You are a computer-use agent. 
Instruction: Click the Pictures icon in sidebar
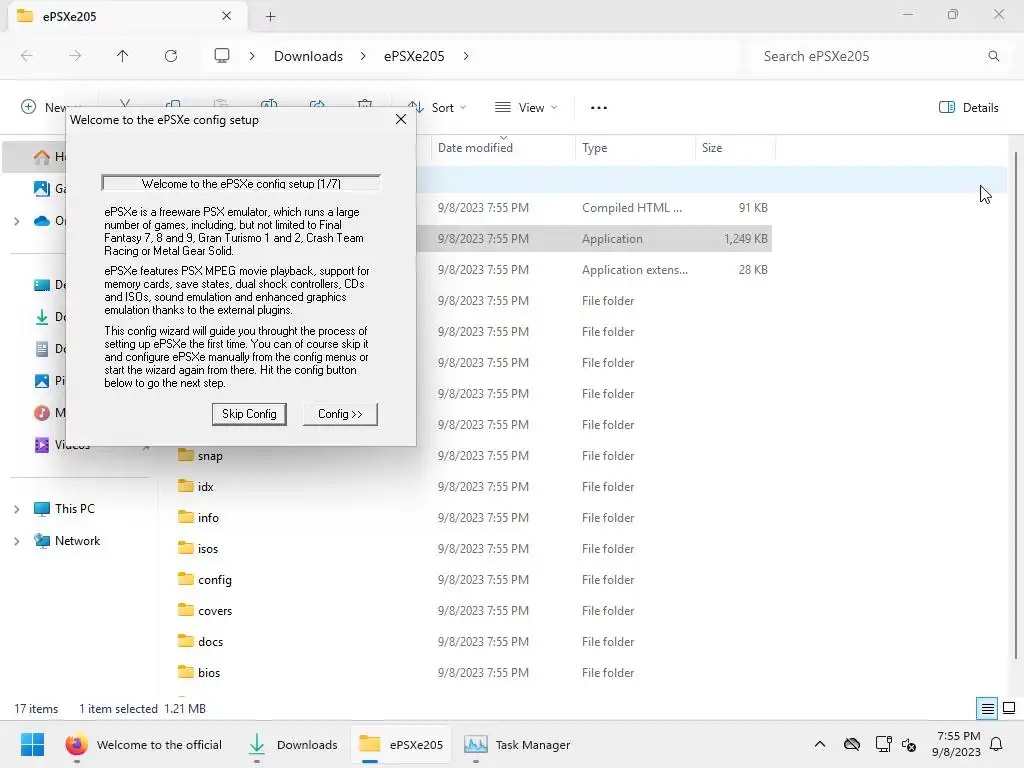[42, 381]
